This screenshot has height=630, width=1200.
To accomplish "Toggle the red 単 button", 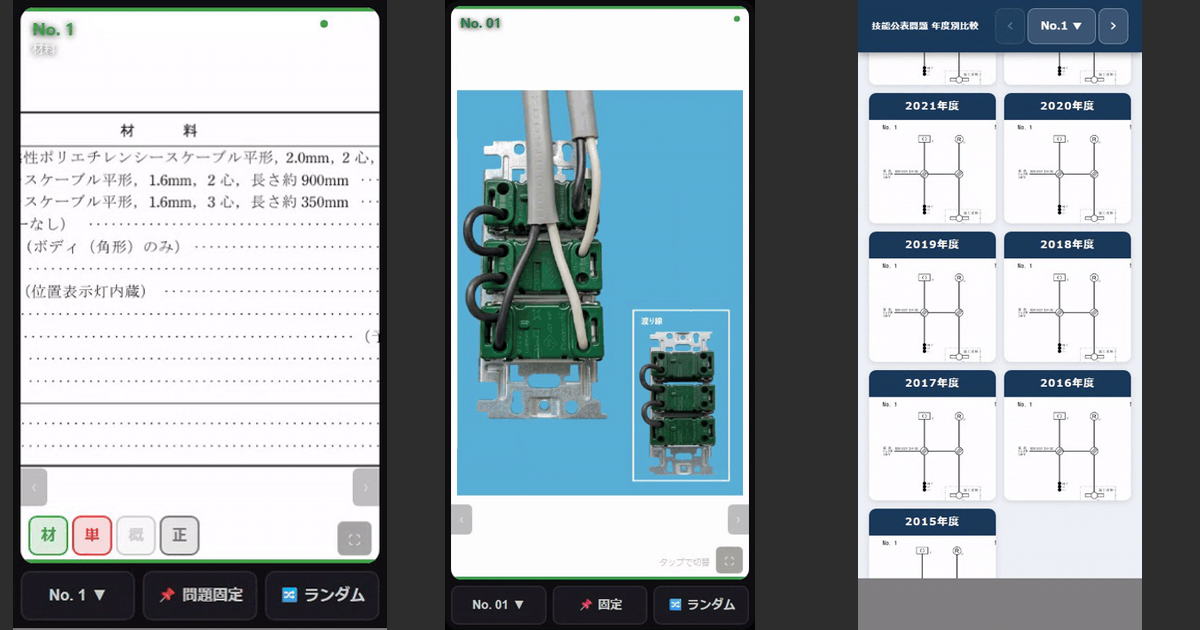I will (92, 535).
